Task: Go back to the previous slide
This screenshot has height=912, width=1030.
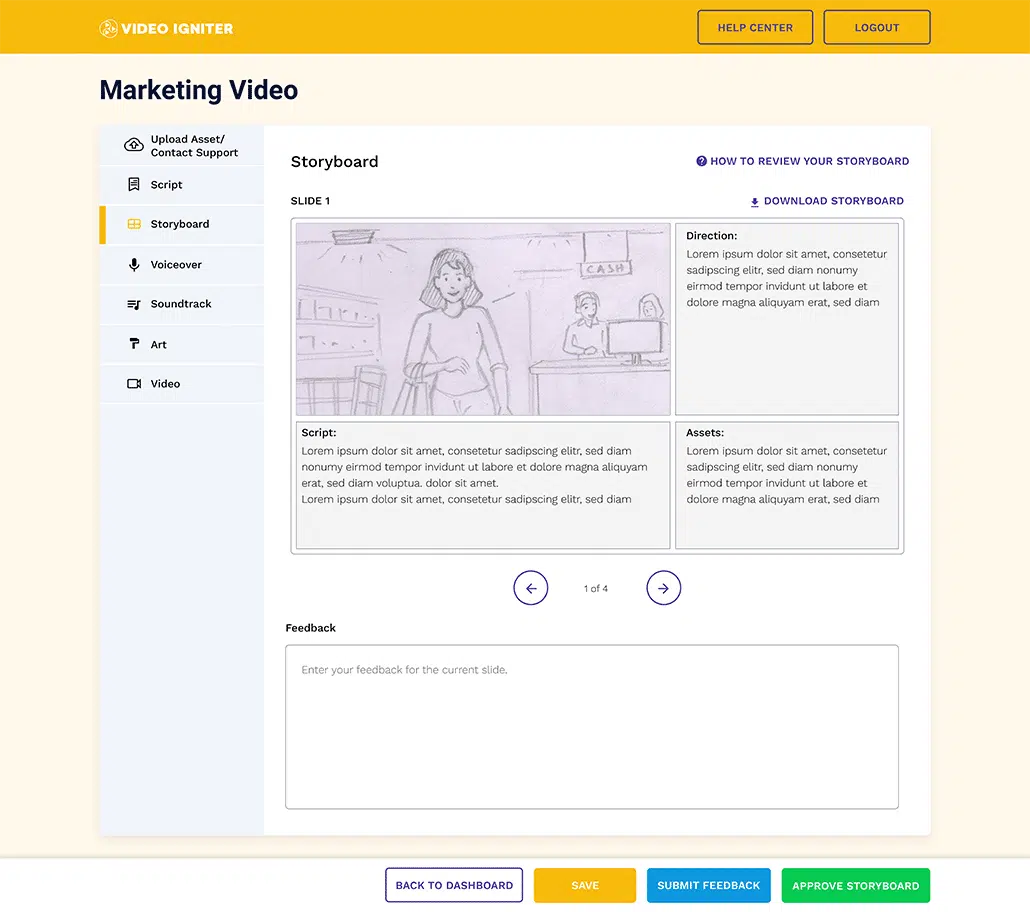Action: click(531, 588)
